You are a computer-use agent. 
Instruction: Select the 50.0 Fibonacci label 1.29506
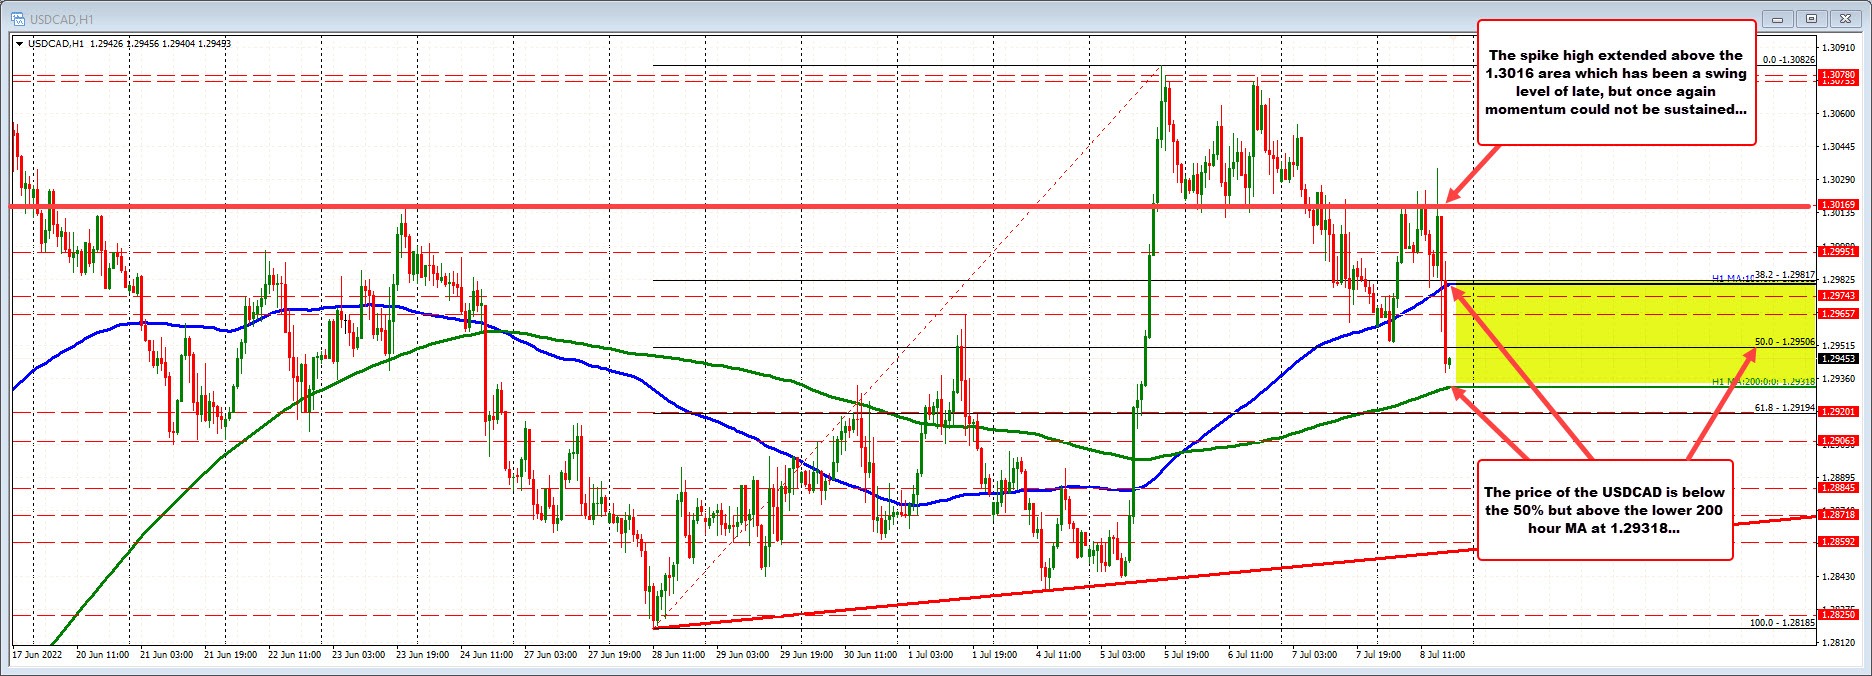pyautogui.click(x=1784, y=342)
